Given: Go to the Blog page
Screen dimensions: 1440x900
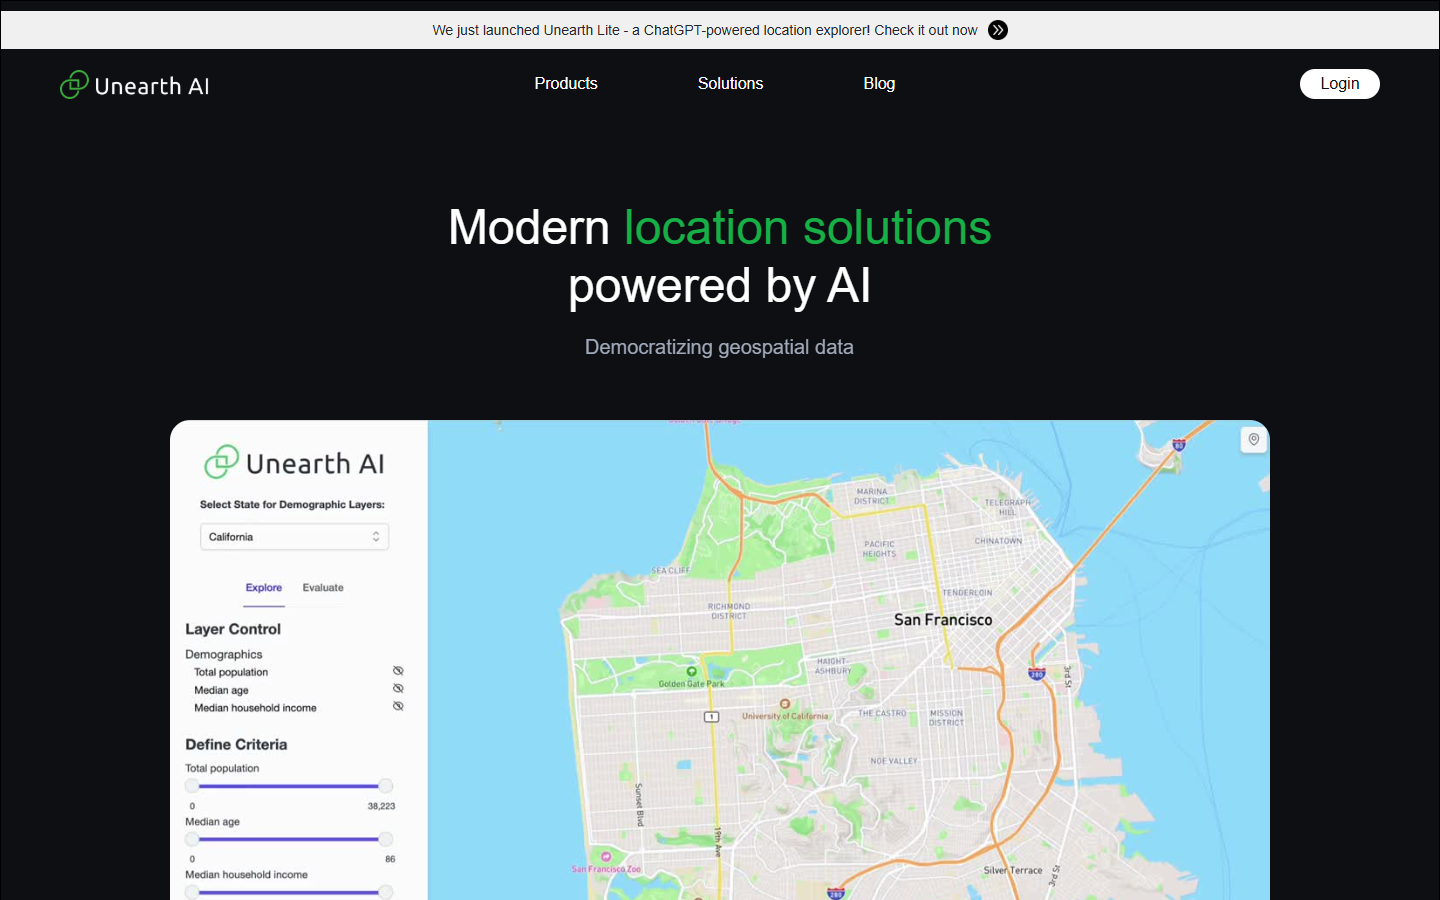Looking at the screenshot, I should 879,84.
